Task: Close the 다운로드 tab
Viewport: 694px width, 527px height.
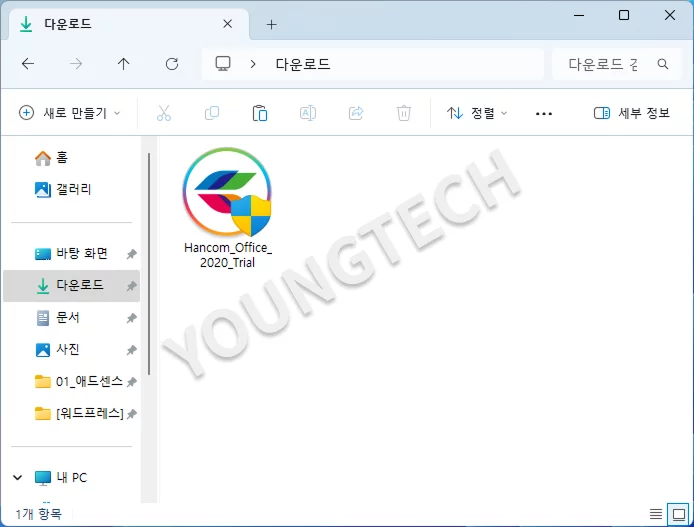Action: 227,24
